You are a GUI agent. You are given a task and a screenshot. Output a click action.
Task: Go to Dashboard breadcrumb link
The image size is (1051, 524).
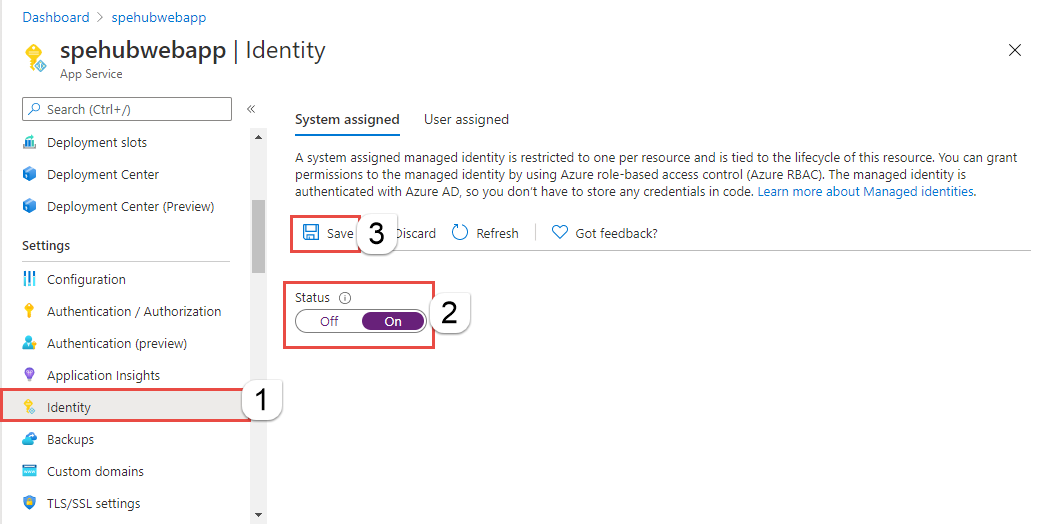(56, 17)
